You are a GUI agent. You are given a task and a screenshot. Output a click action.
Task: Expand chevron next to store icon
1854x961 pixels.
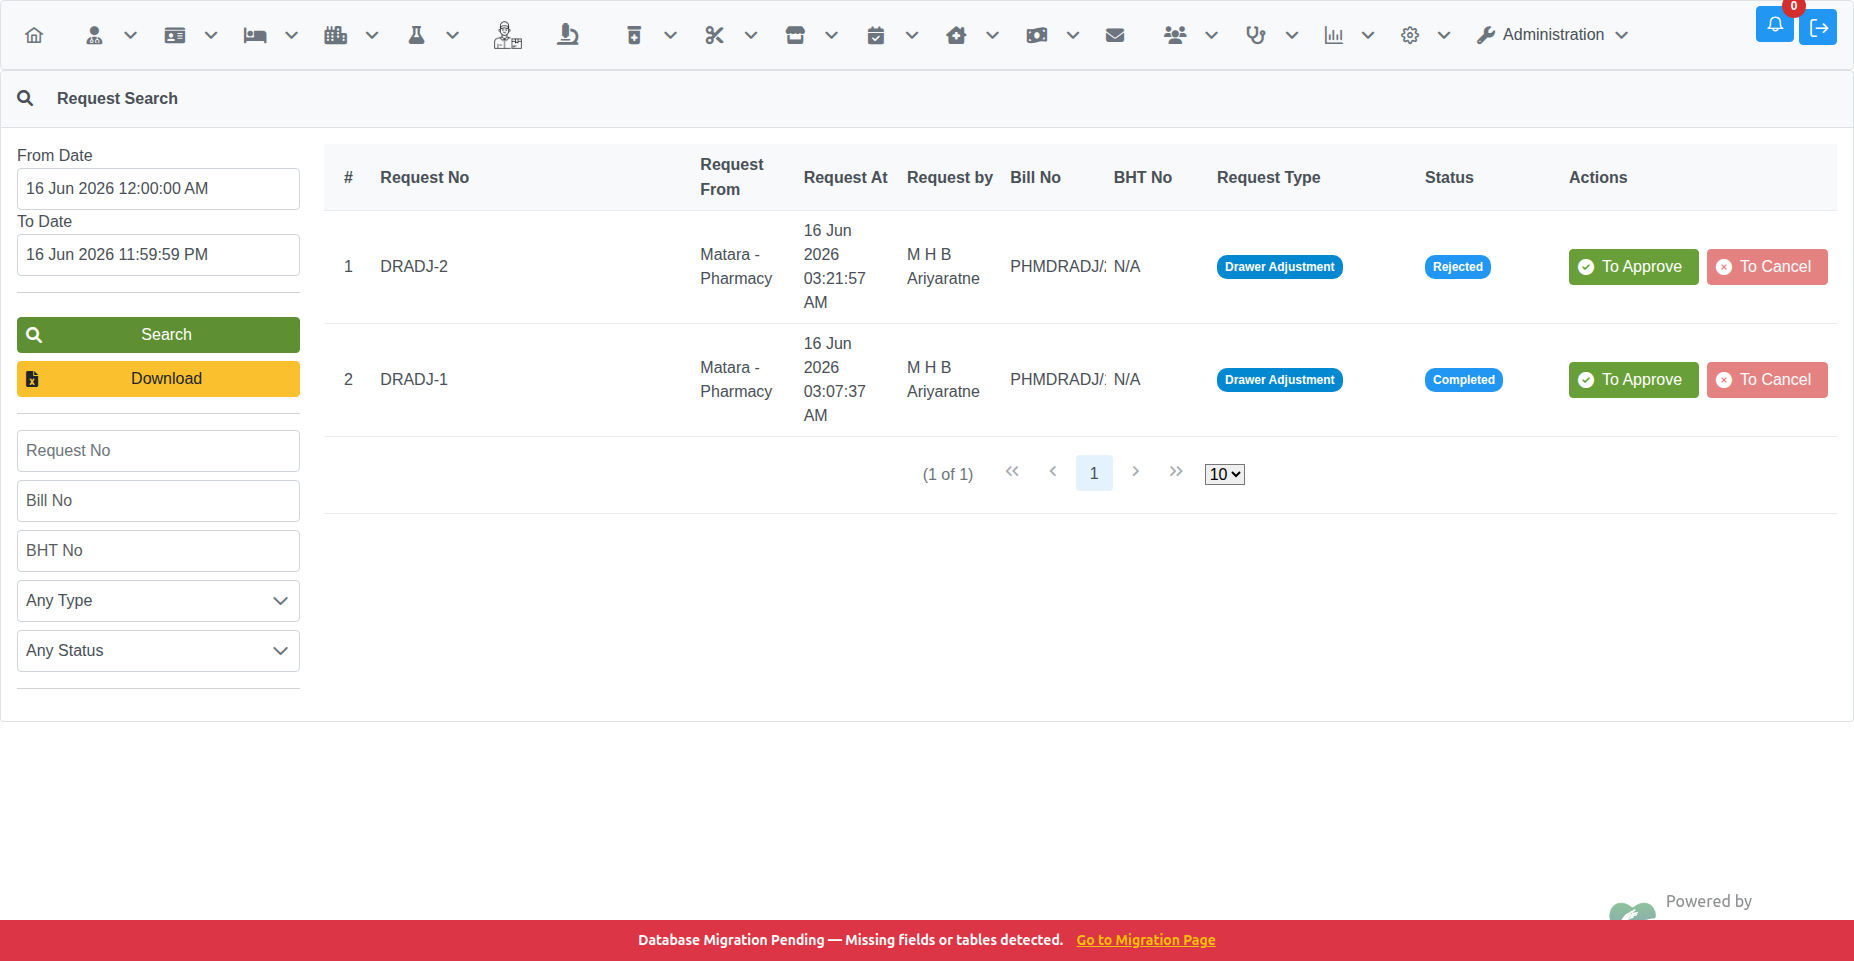point(831,35)
